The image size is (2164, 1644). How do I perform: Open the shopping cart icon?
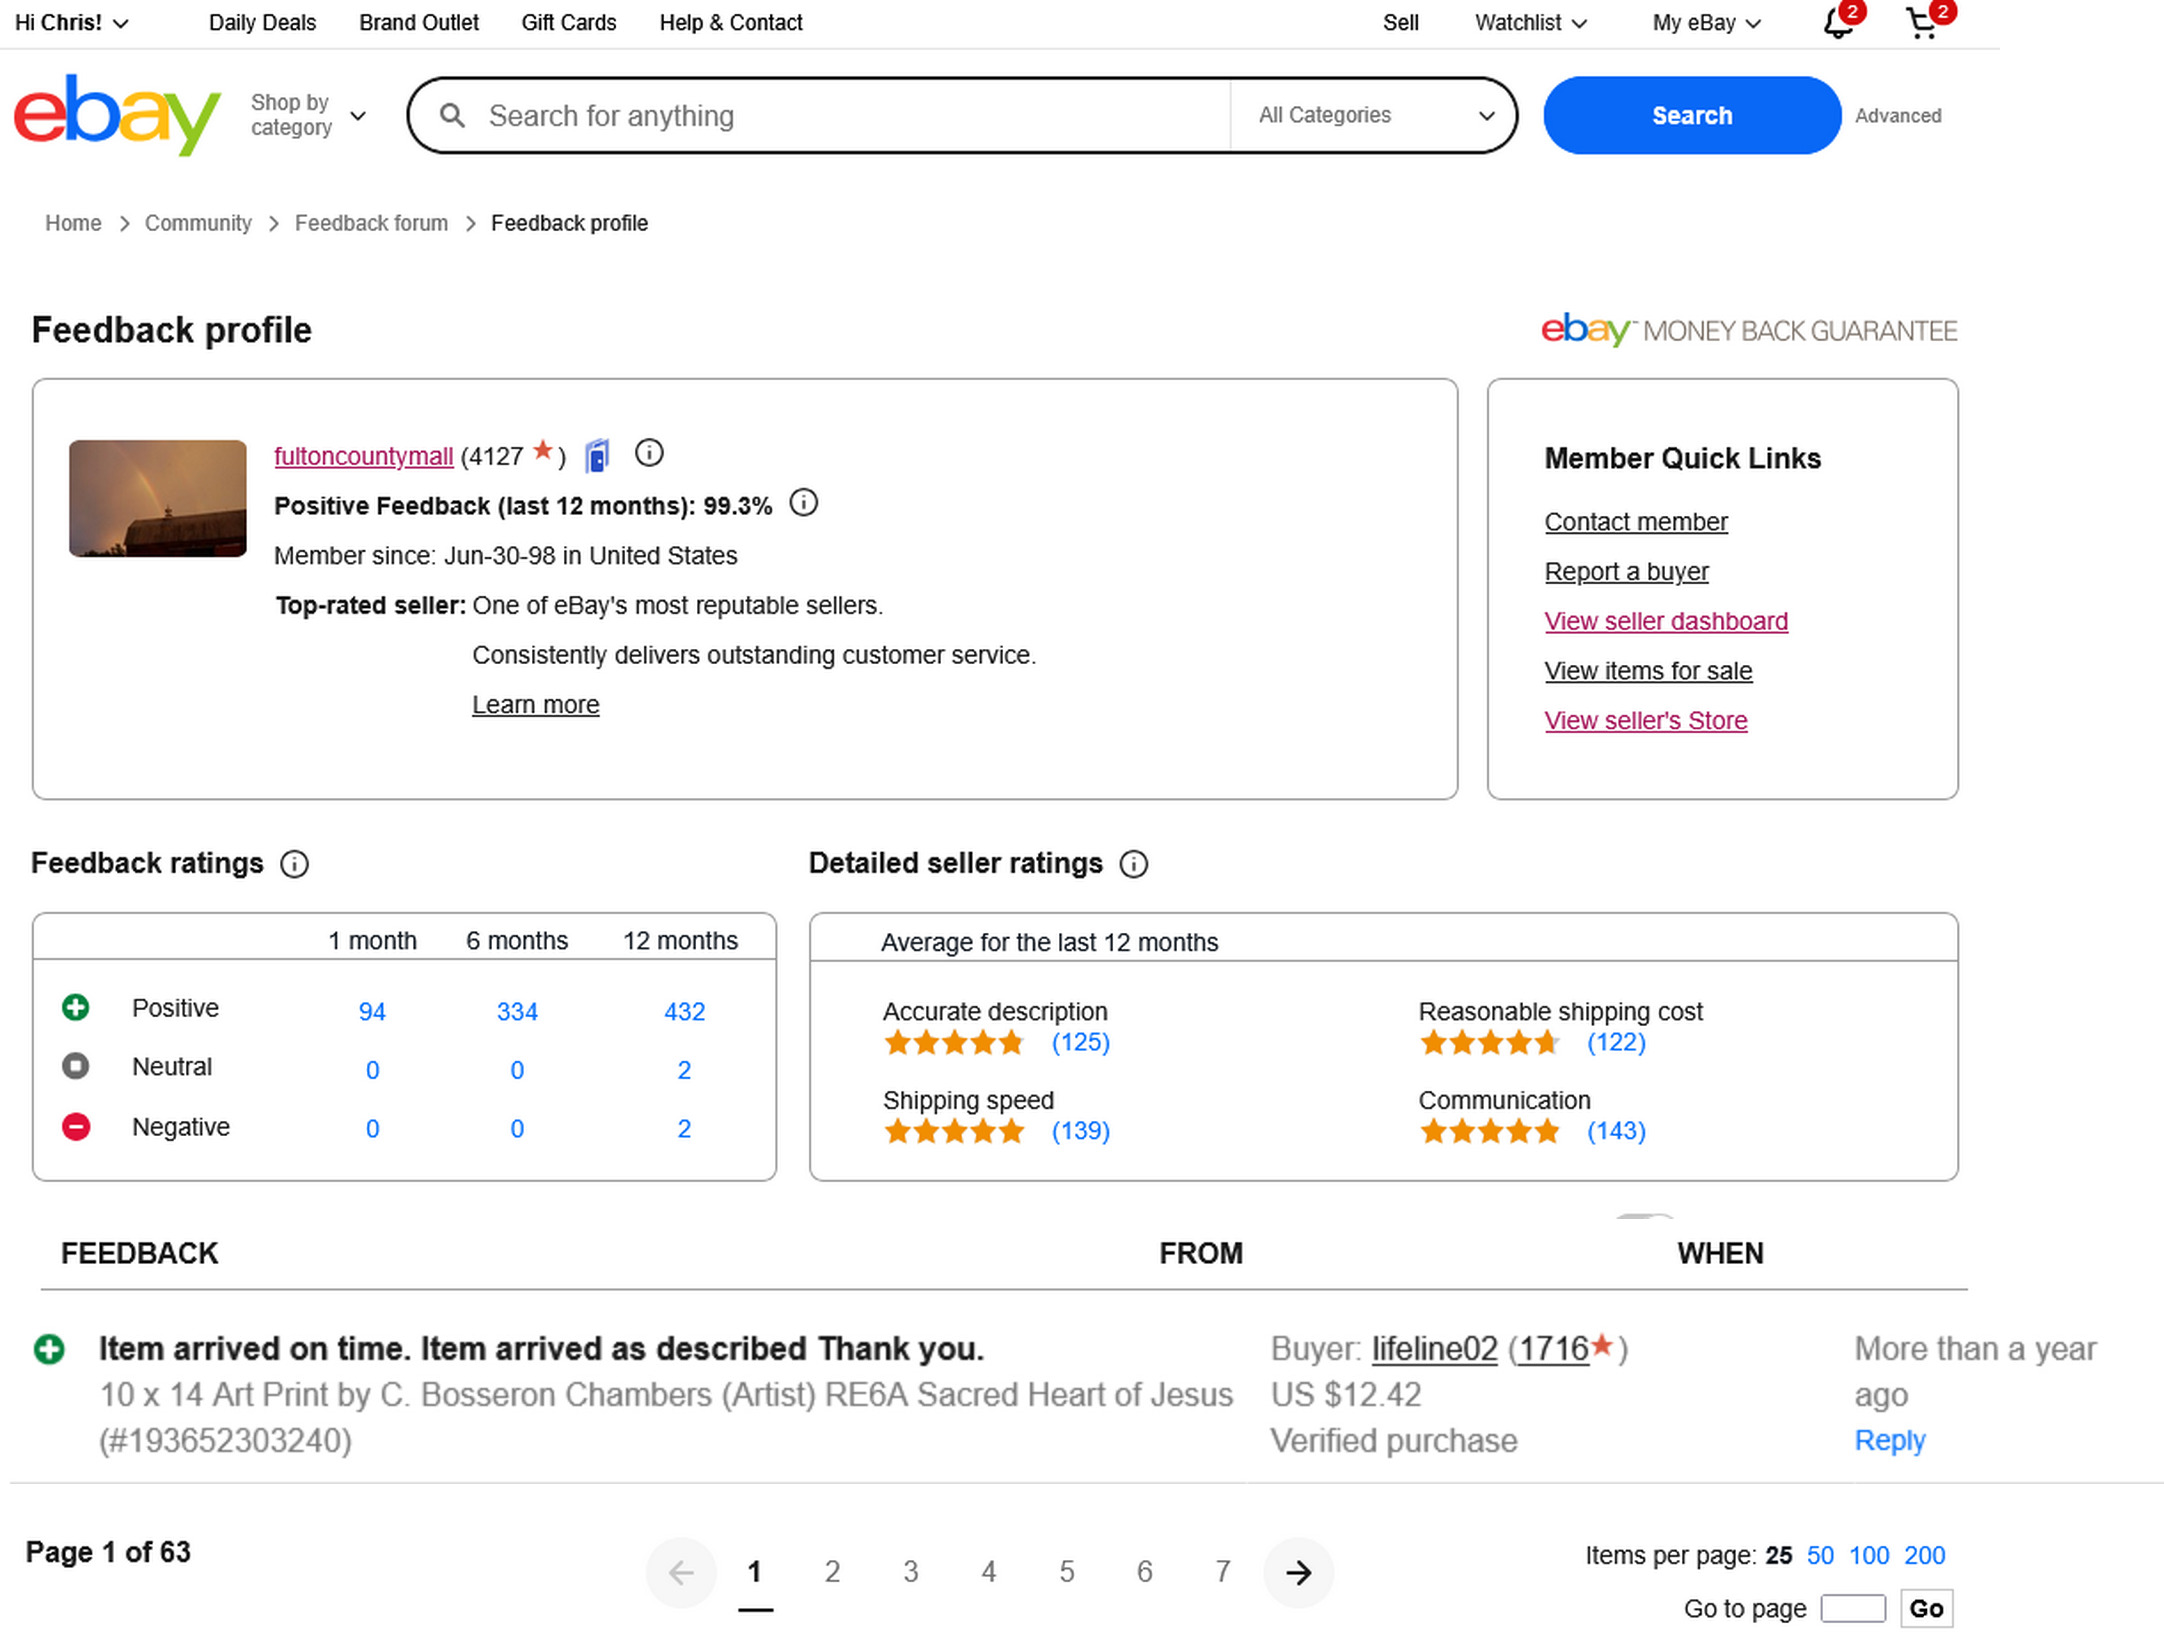(x=1921, y=23)
